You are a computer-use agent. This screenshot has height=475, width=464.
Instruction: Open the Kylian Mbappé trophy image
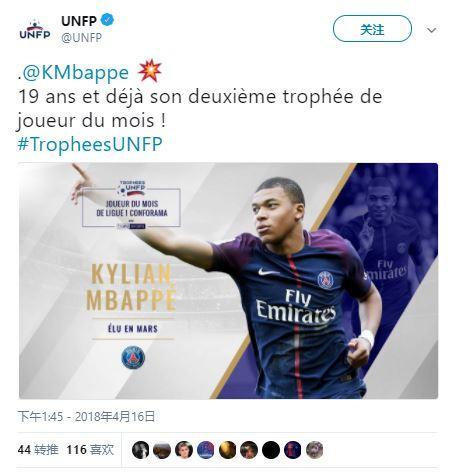pos(228,281)
